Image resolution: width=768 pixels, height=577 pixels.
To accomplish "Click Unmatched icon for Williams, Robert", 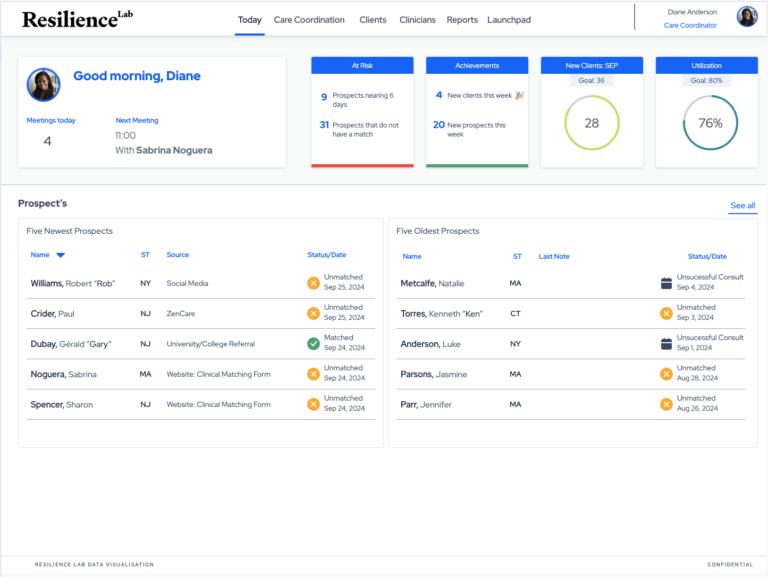I will (x=313, y=283).
